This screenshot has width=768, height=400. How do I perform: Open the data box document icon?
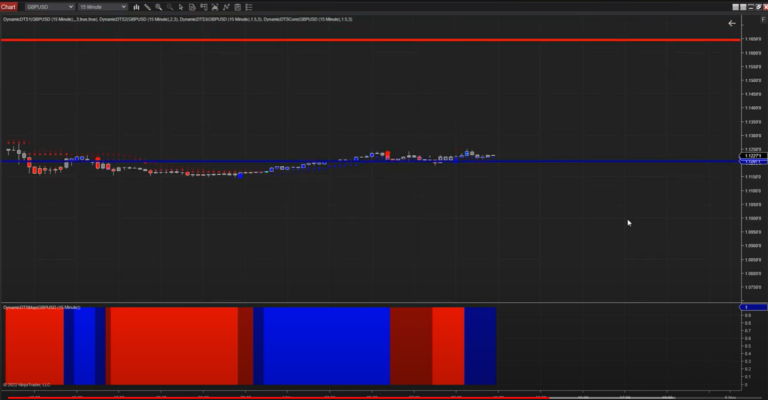[192, 7]
